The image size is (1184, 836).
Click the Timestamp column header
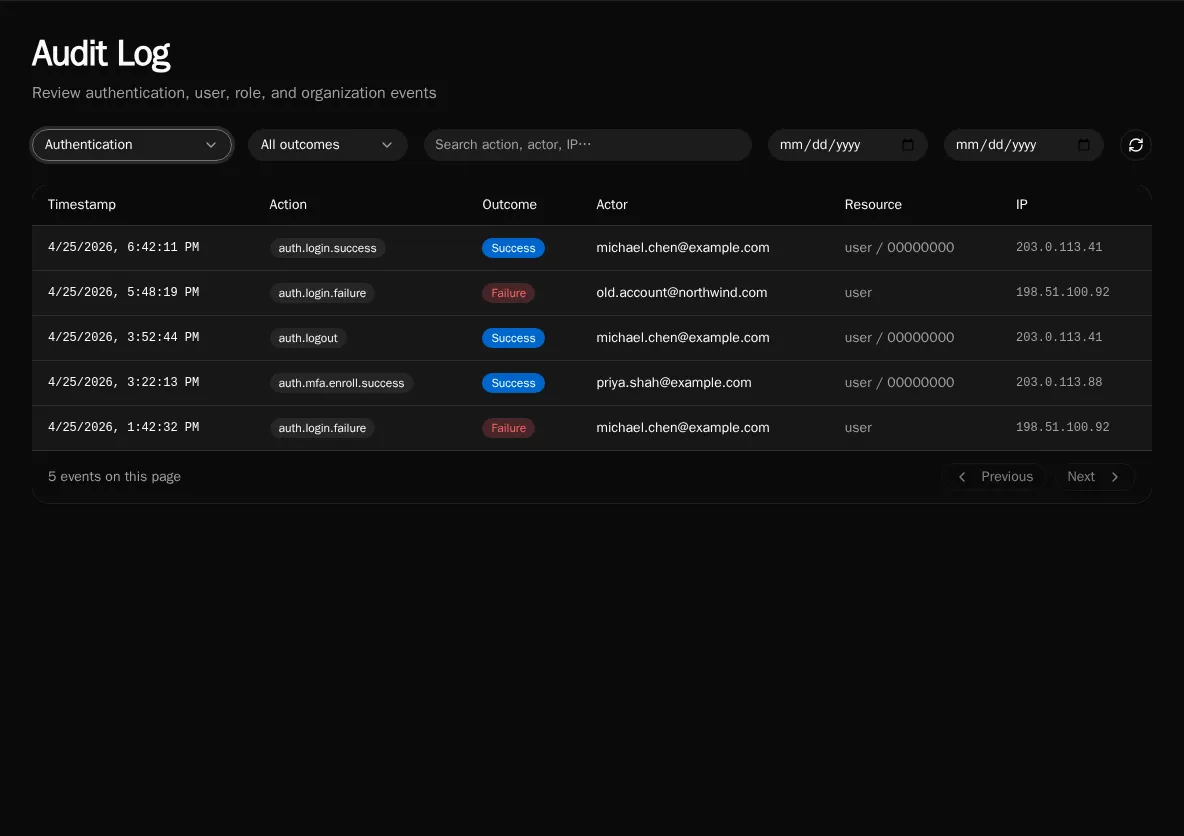(x=82, y=205)
